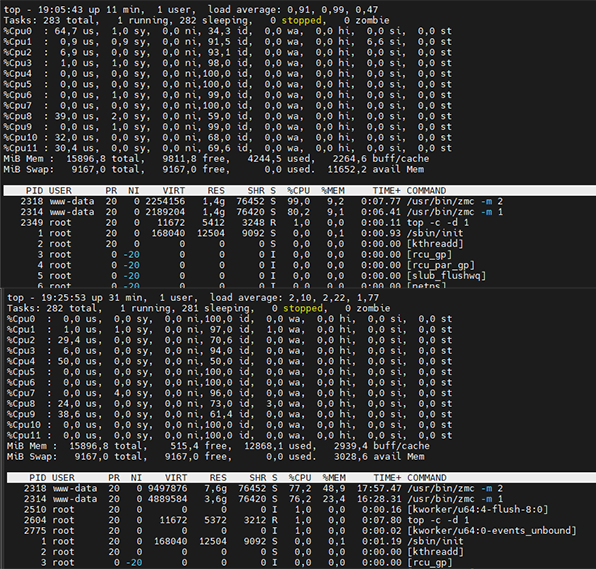
Task: Select '50,0 us' on the %Cpu4 line
Action: 76,361
